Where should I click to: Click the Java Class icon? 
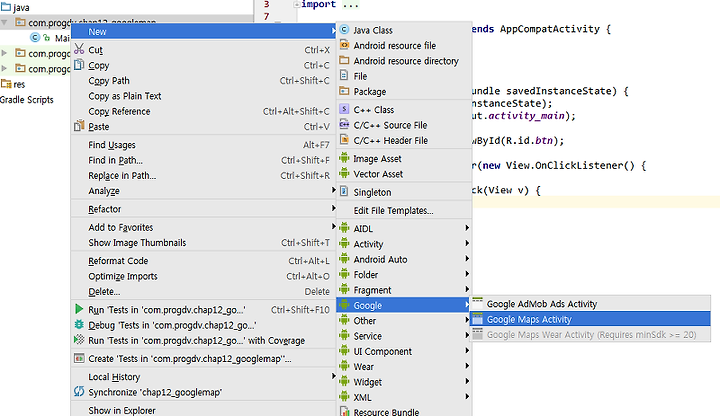pyautogui.click(x=344, y=30)
